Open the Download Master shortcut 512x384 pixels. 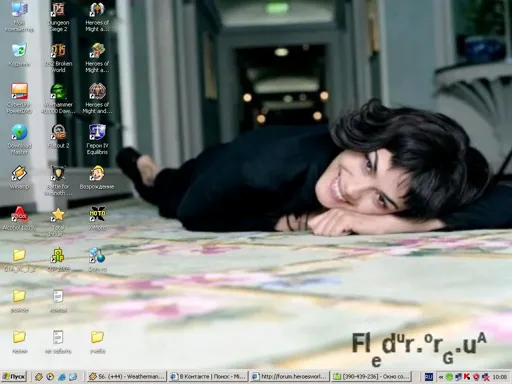[x=19, y=139]
